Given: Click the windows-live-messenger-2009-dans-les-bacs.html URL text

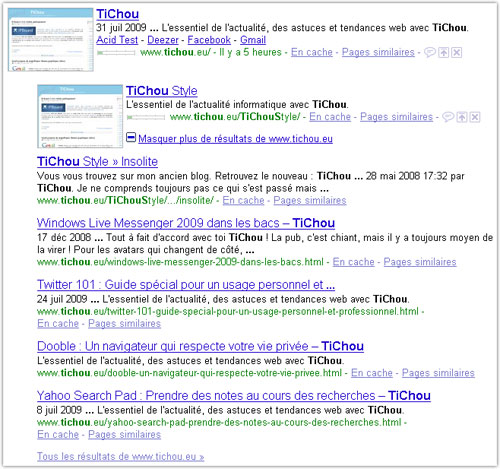Looking at the screenshot, I should (x=180, y=262).
